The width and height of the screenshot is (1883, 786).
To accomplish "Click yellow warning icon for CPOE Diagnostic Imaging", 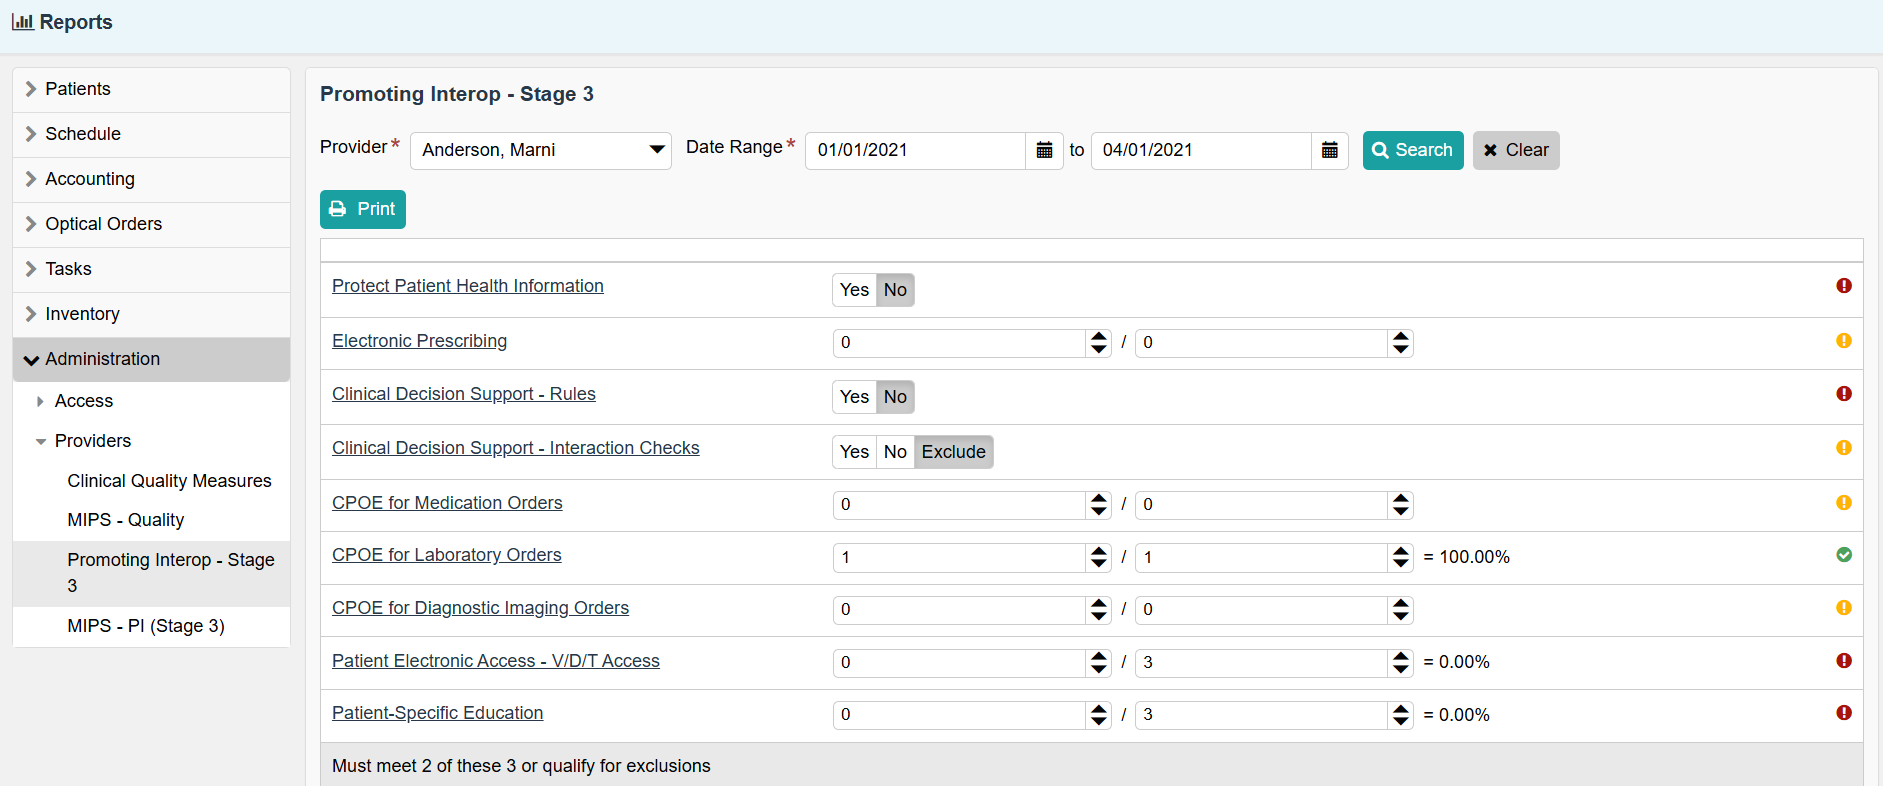I will coord(1843,608).
